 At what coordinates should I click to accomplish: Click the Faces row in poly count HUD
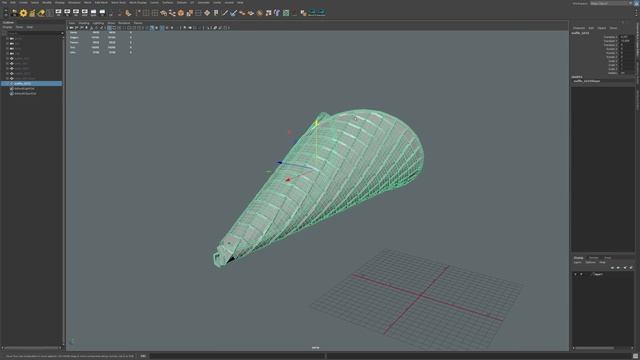(x=100, y=42)
